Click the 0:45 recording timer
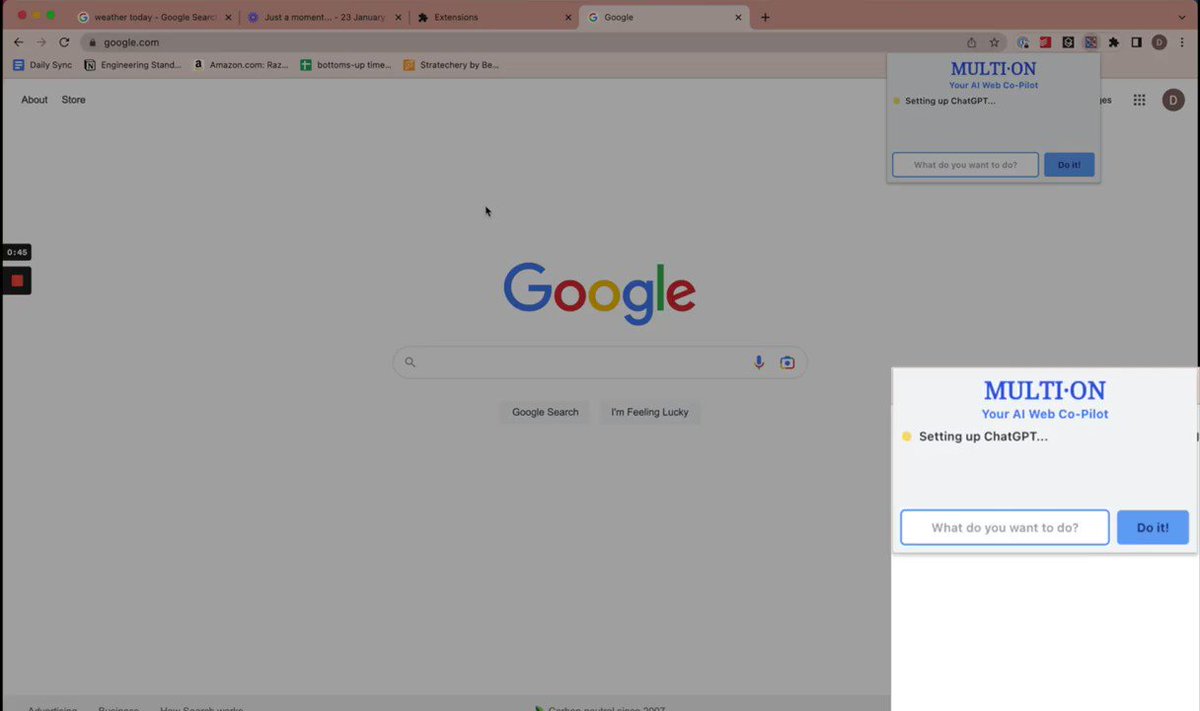Screen dimensions: 1200x711 click(x=17, y=253)
